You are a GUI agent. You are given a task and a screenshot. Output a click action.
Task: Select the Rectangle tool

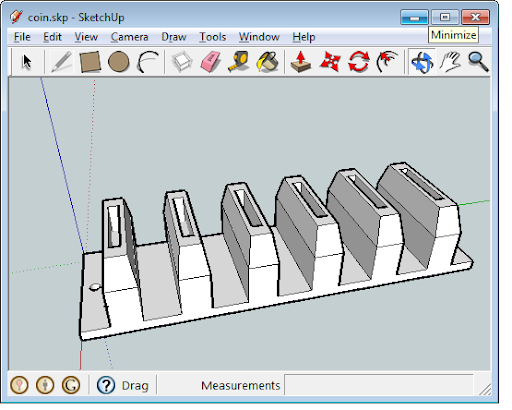point(90,62)
